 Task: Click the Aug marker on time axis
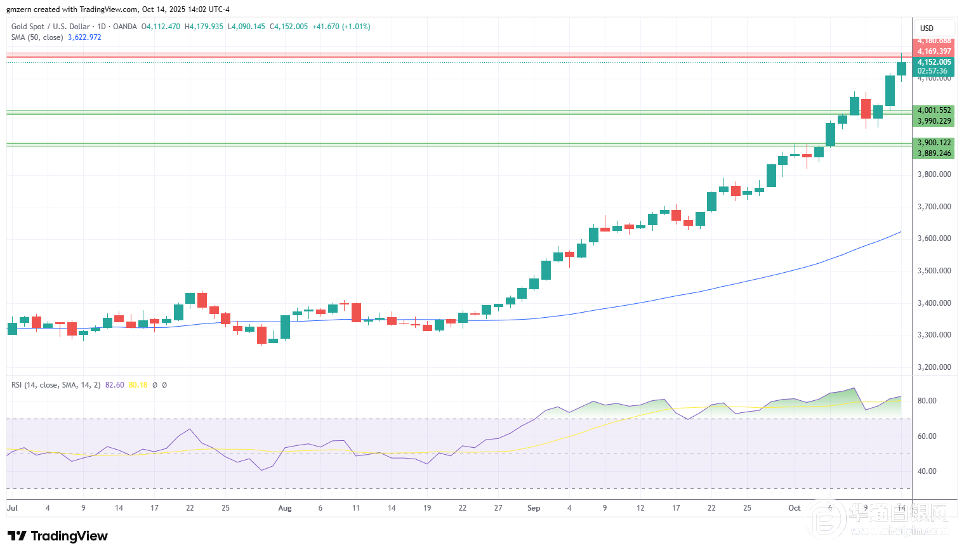click(x=285, y=507)
